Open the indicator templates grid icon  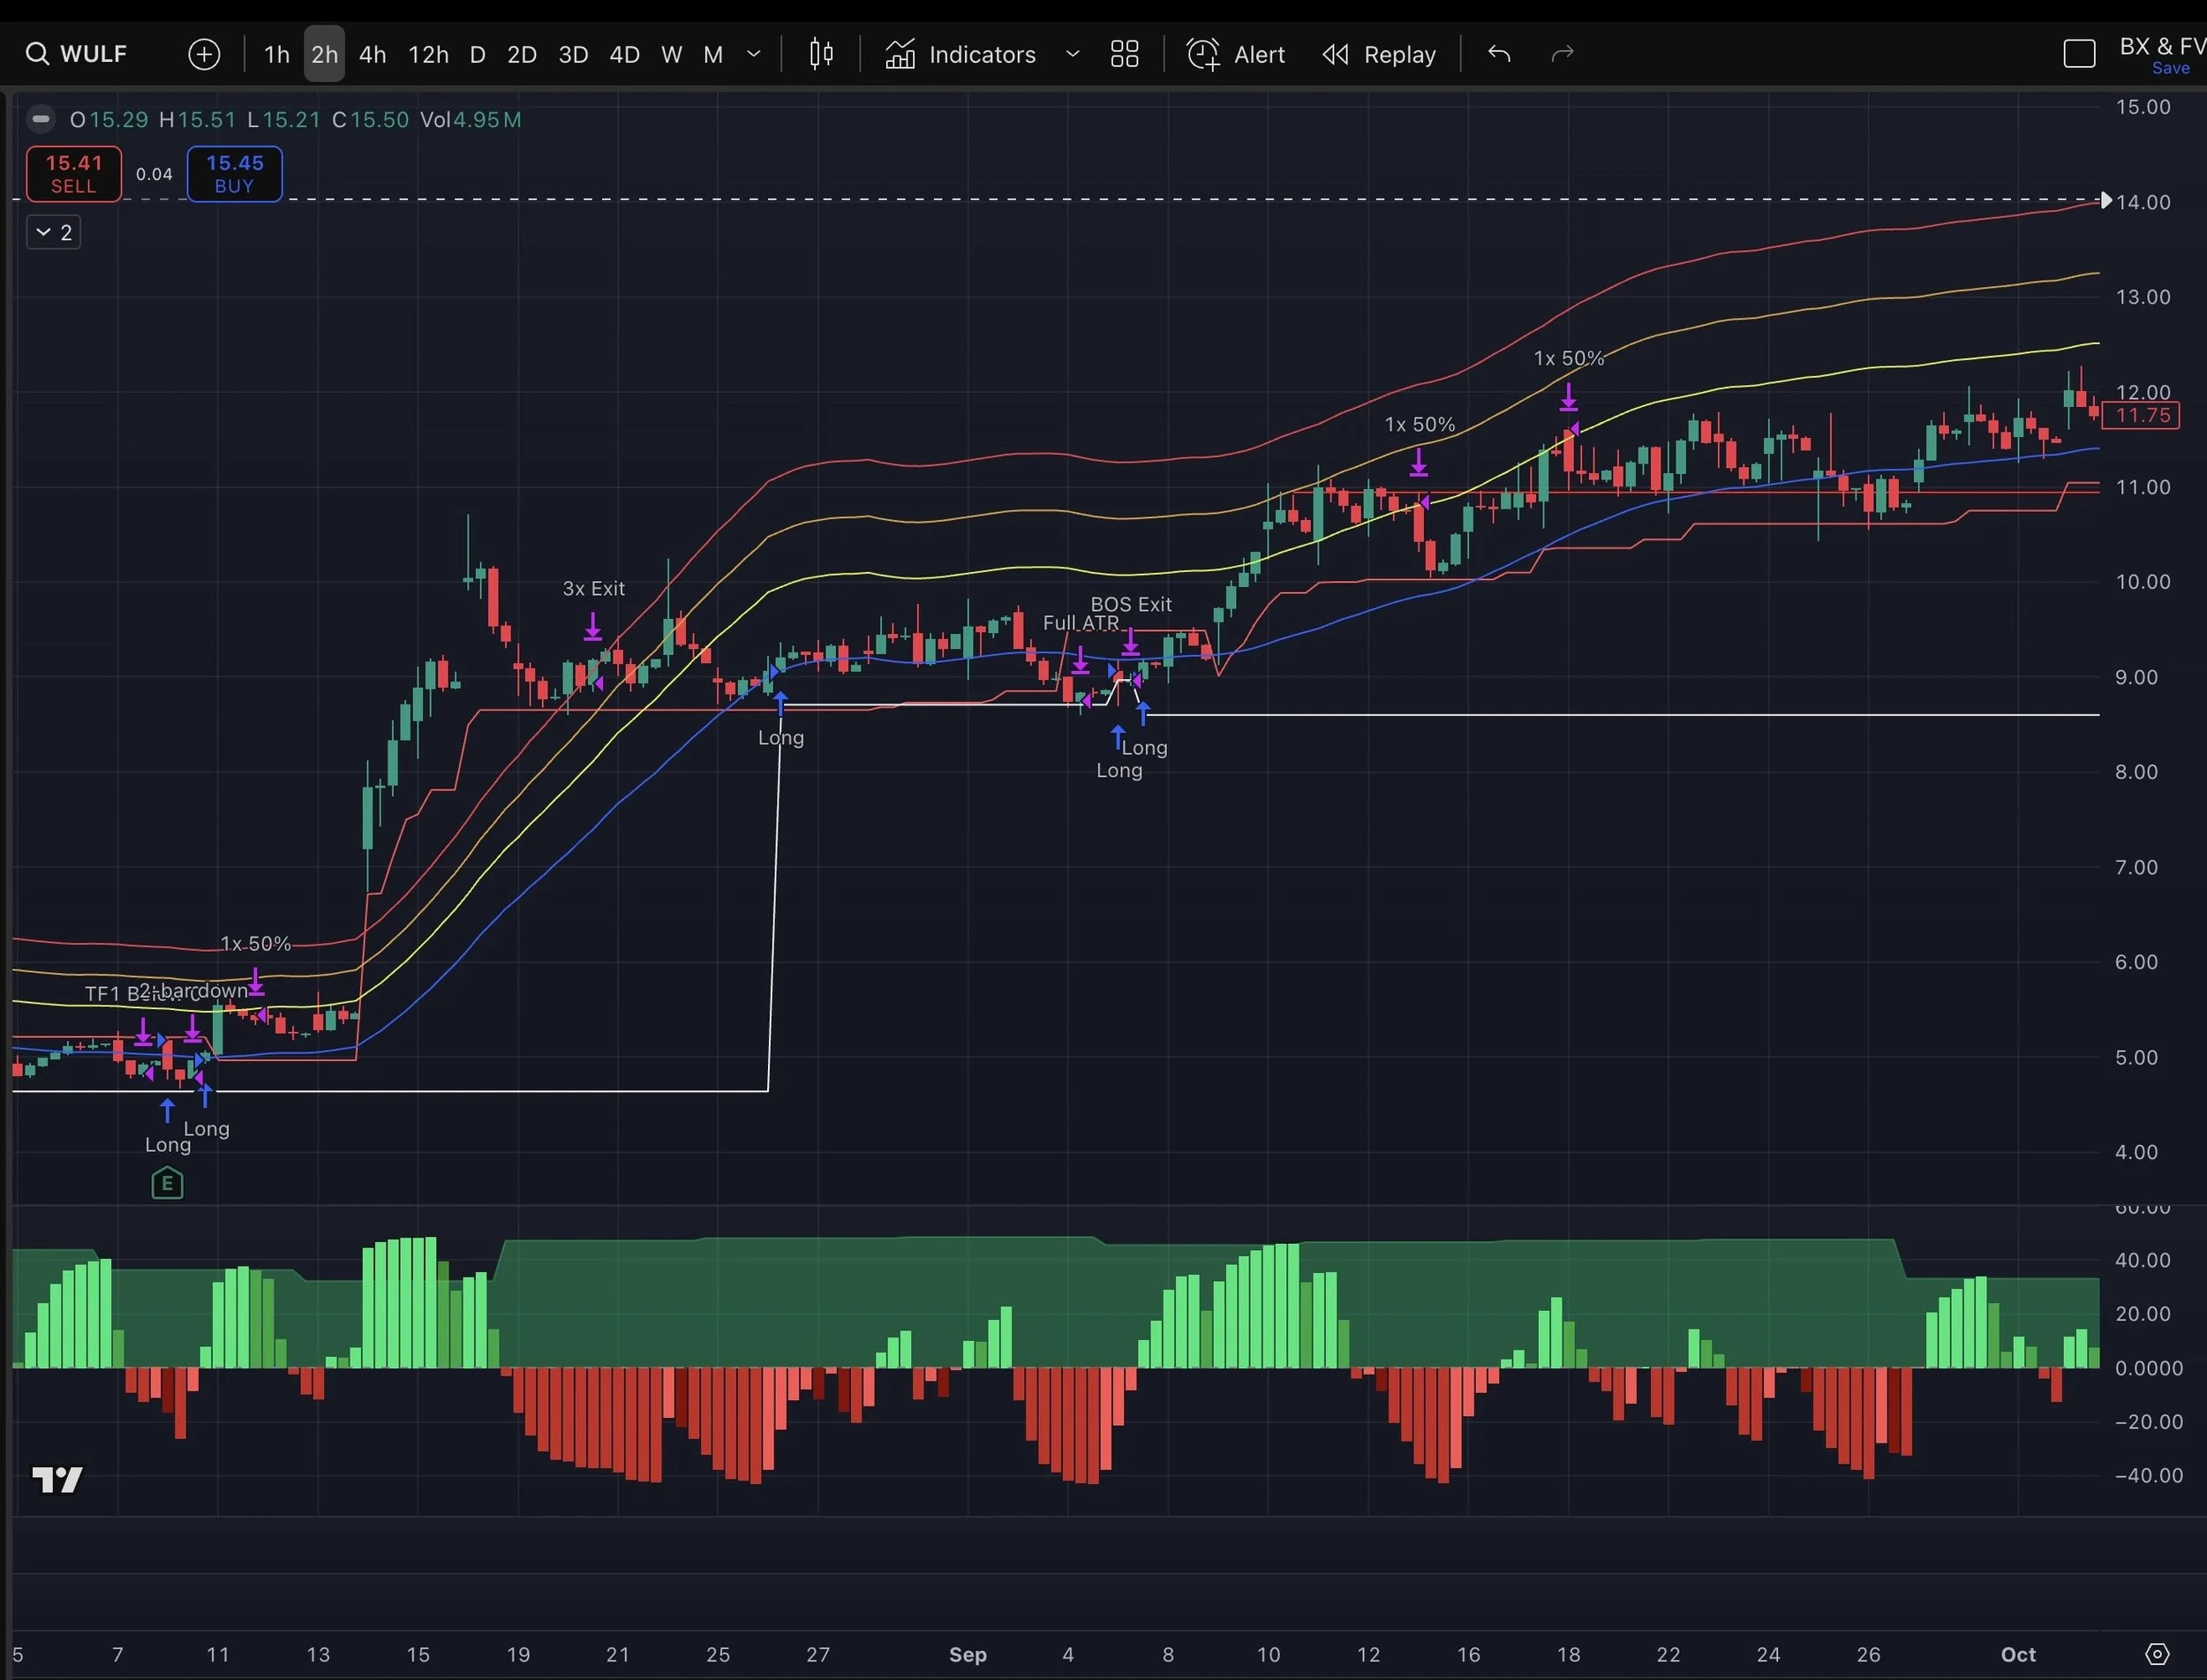(1124, 54)
